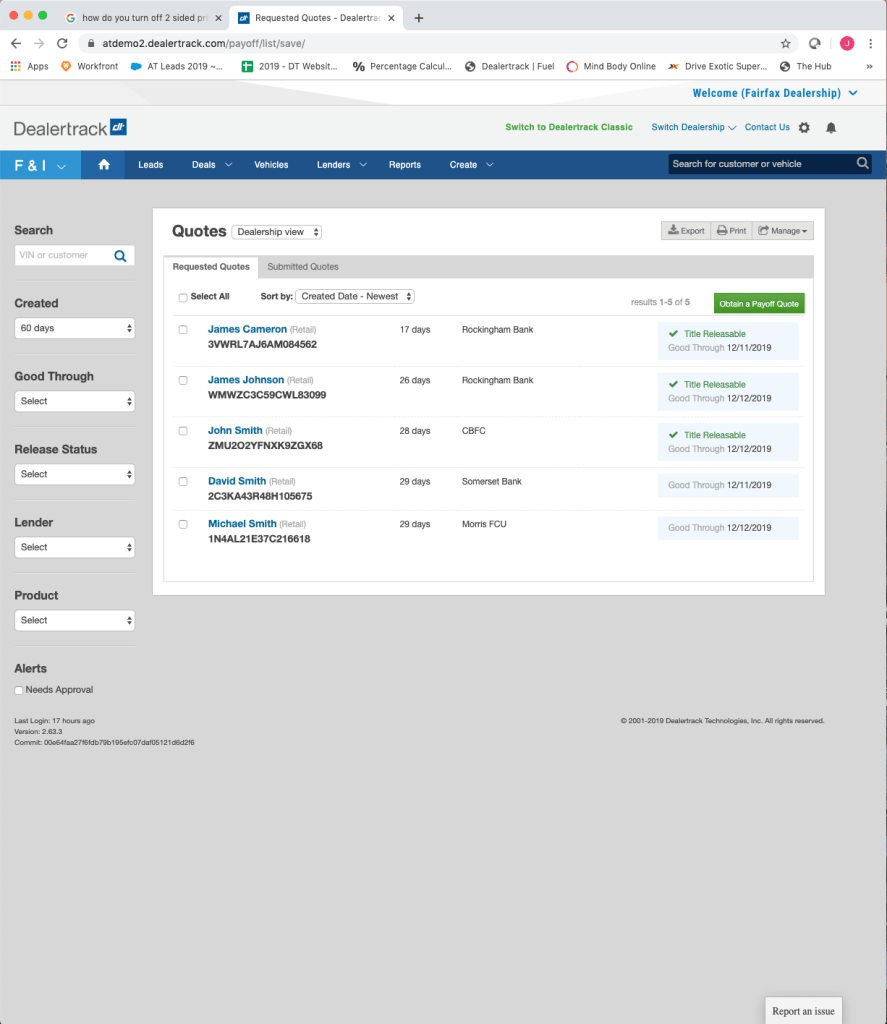Open Percentage Calculator bookmark
The image size is (887, 1024).
(402, 67)
